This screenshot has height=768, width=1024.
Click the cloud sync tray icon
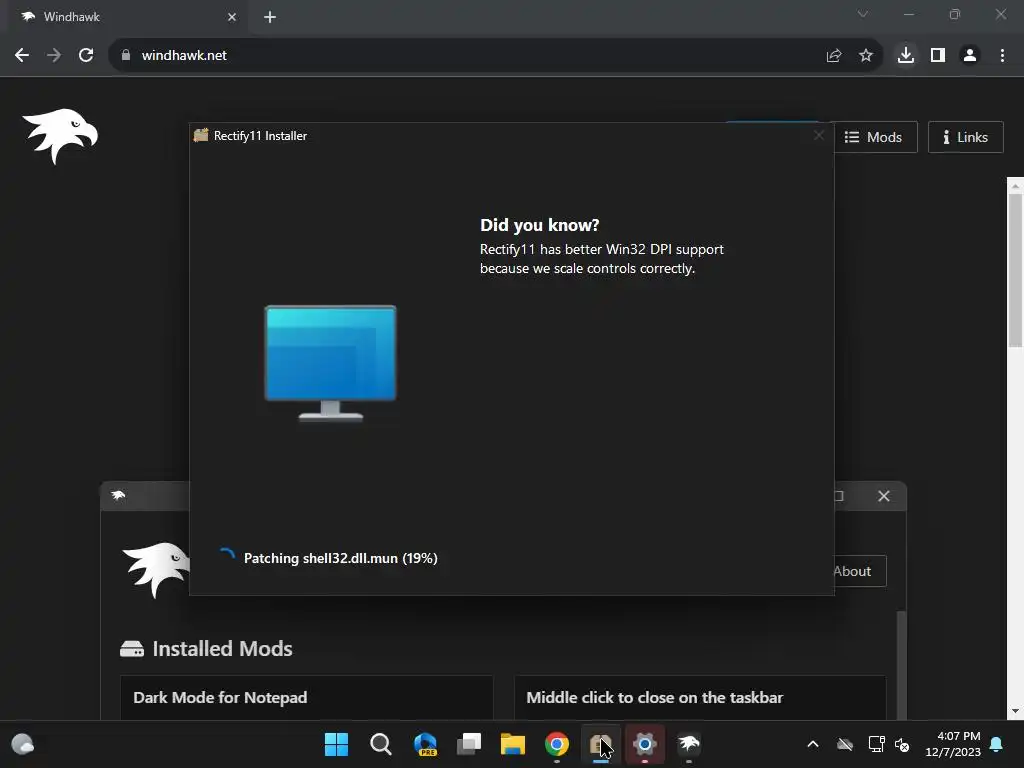[x=845, y=744]
